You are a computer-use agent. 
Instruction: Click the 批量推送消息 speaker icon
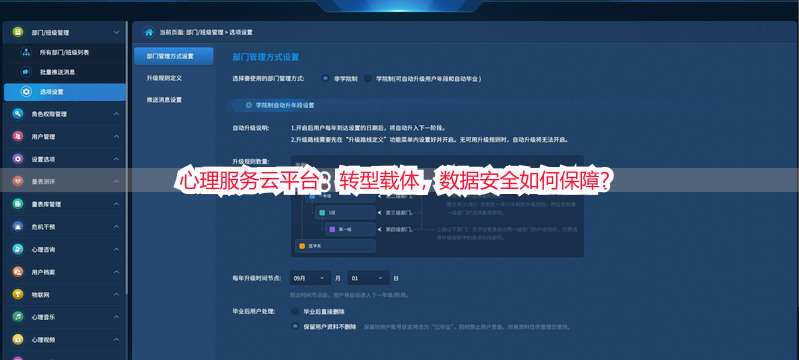(26, 72)
